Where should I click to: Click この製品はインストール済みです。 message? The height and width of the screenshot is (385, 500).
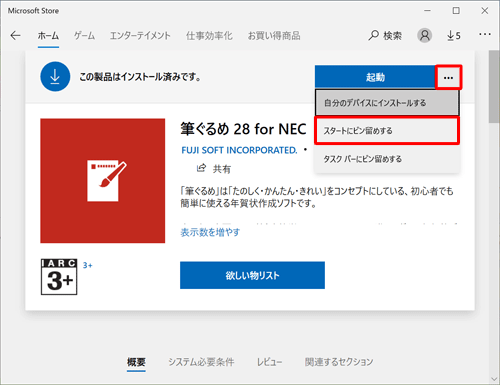(140, 77)
